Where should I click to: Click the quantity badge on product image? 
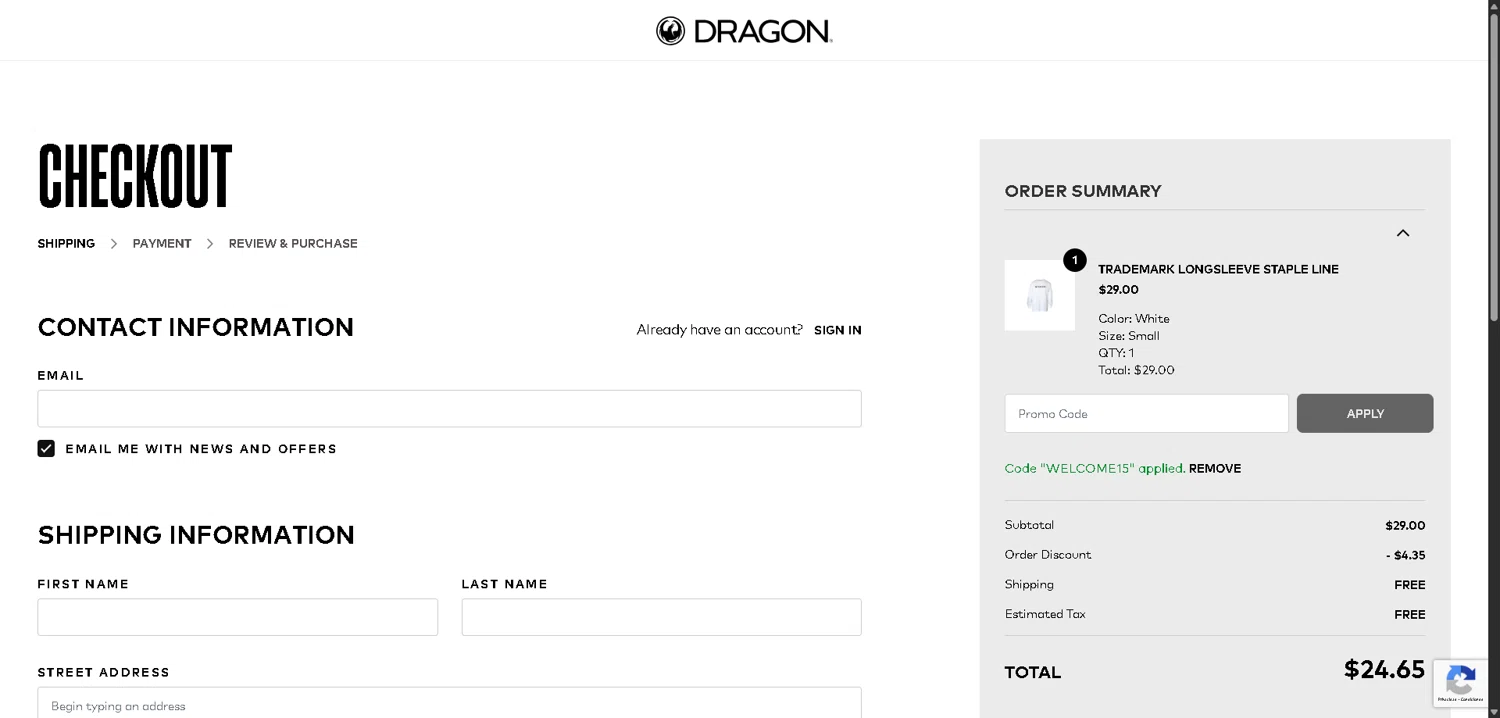[x=1075, y=260]
